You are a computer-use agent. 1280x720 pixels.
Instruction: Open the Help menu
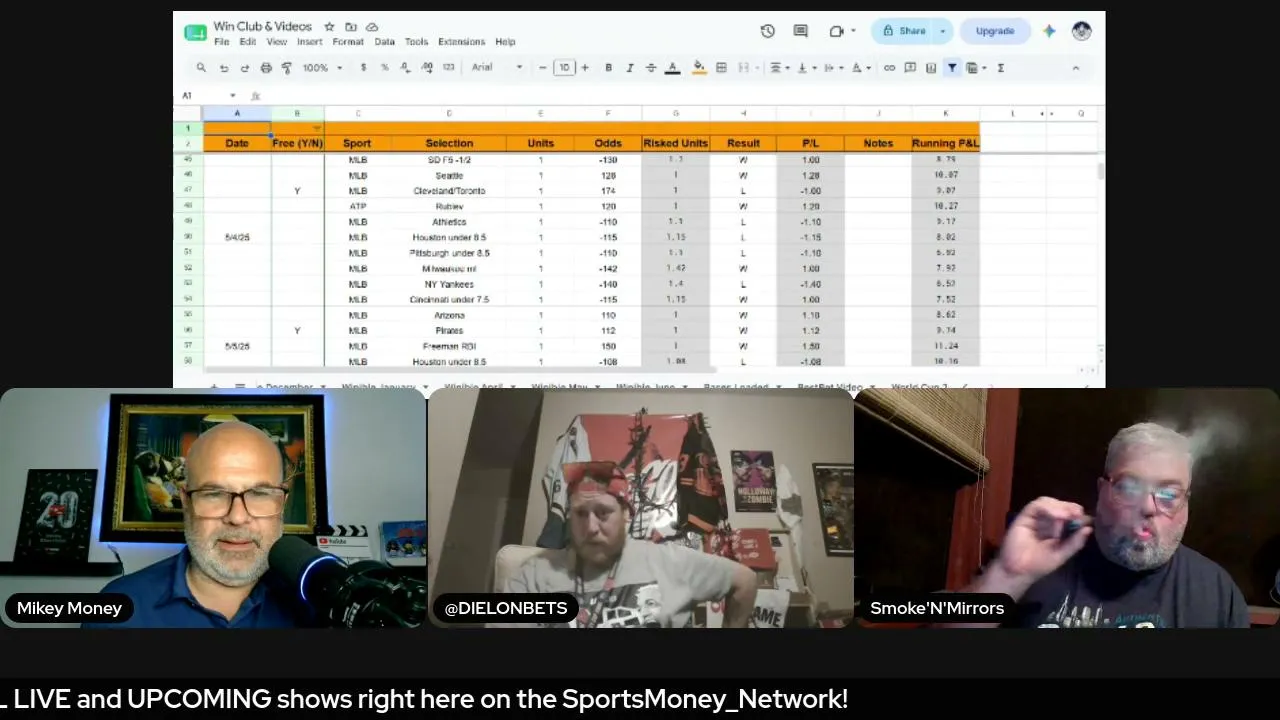click(x=505, y=42)
